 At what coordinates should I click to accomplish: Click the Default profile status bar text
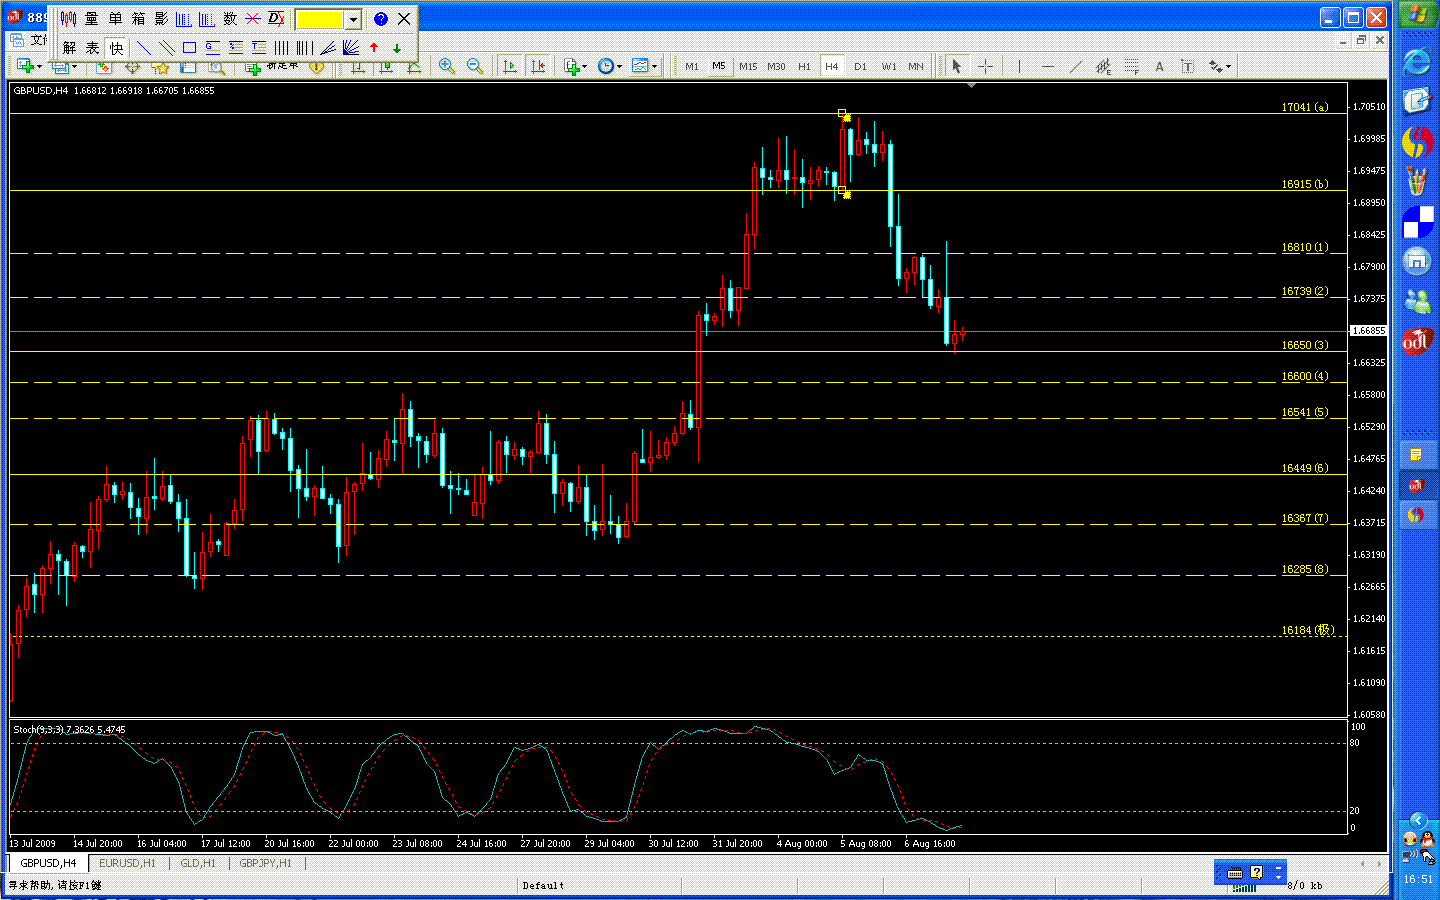coord(543,885)
